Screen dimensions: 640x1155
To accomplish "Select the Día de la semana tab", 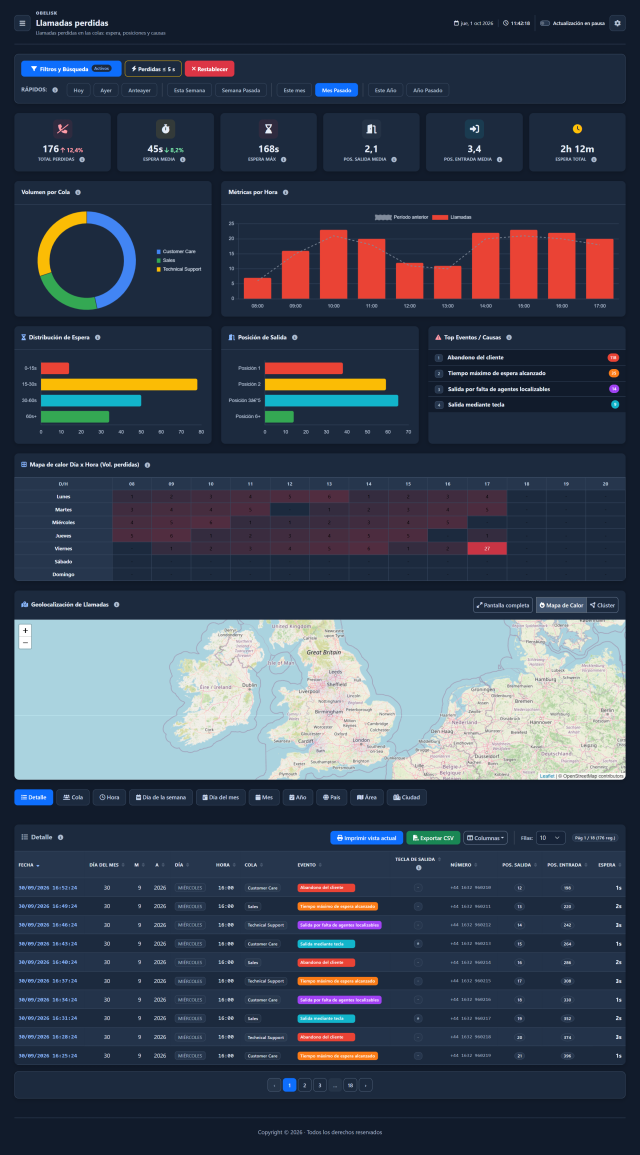I will 161,797.
